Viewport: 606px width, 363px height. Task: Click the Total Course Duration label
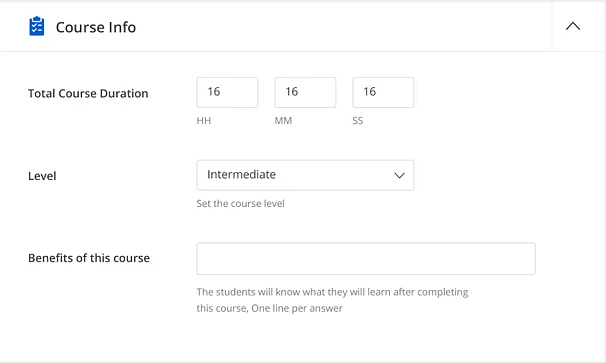click(x=88, y=93)
